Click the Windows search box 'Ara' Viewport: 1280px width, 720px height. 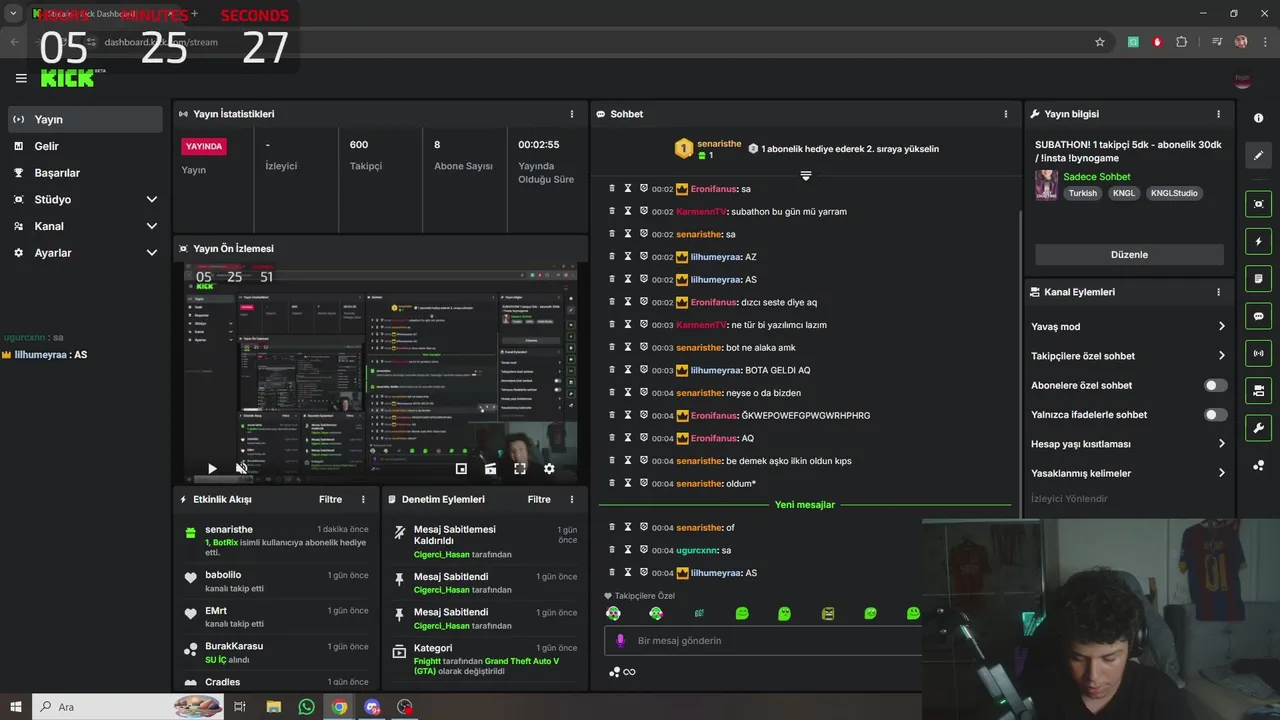click(128, 707)
